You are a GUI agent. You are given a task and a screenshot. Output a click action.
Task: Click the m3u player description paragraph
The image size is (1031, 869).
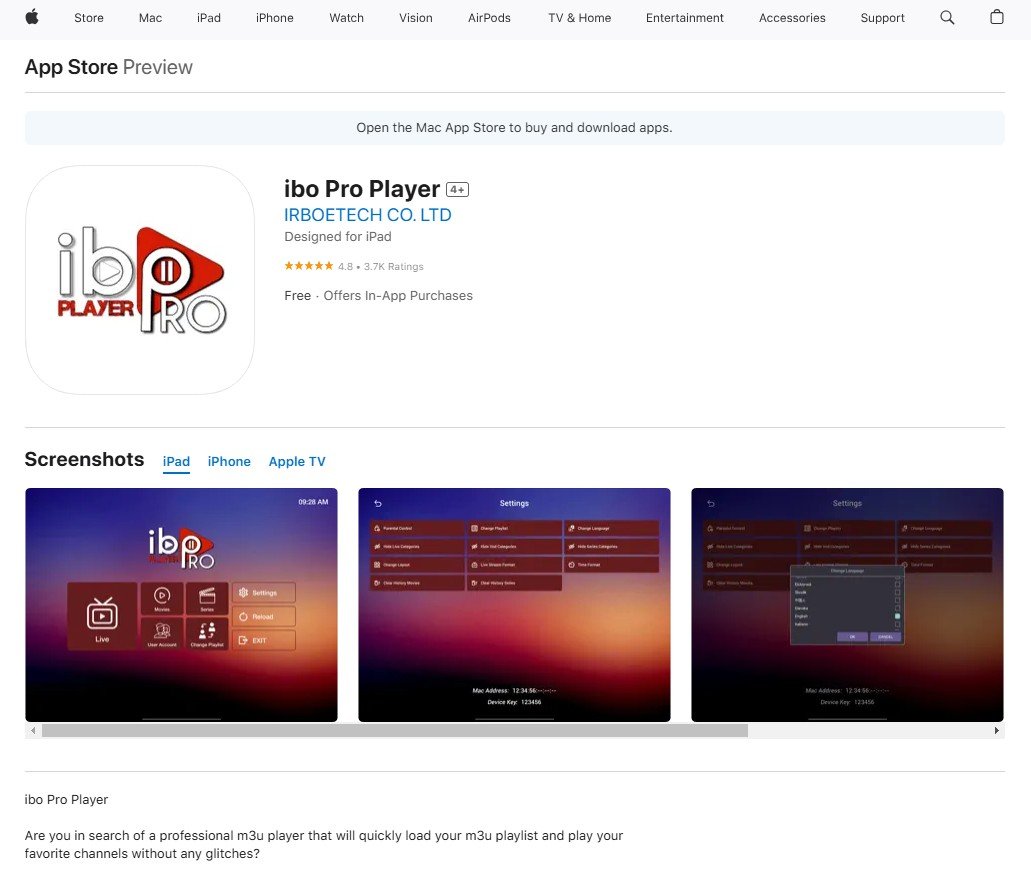click(x=324, y=845)
